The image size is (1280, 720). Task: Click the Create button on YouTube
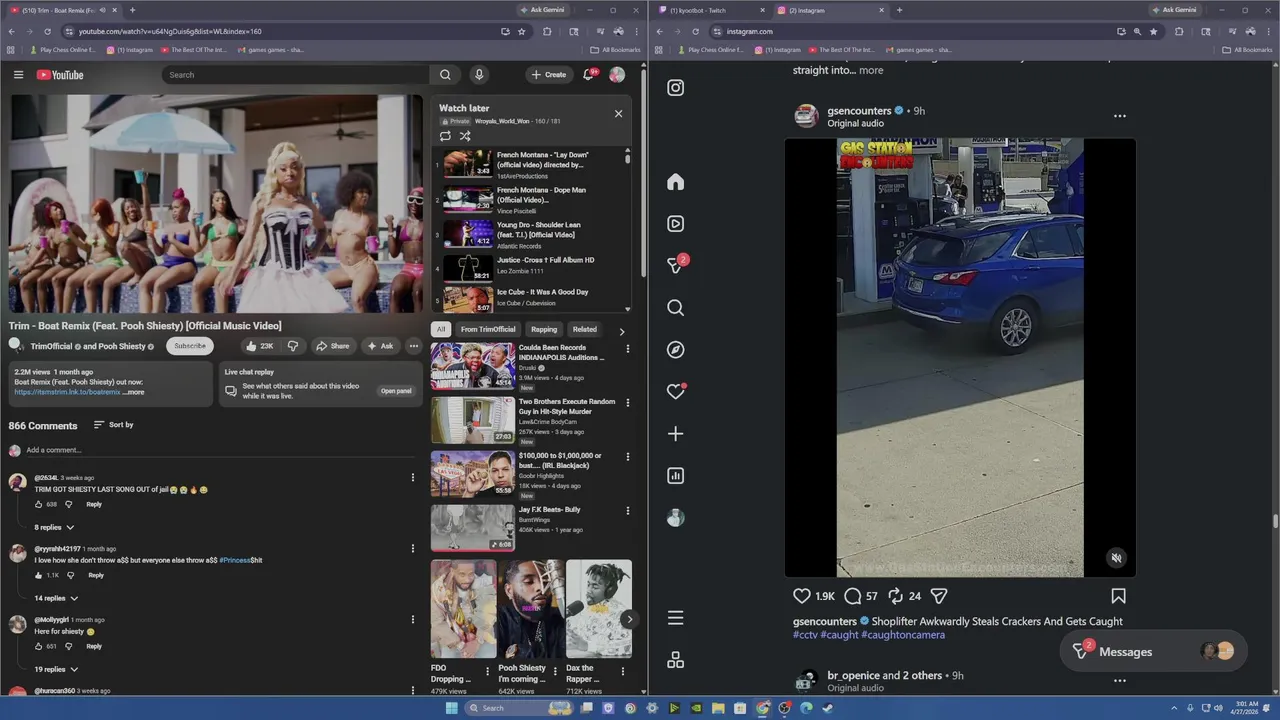click(x=548, y=75)
